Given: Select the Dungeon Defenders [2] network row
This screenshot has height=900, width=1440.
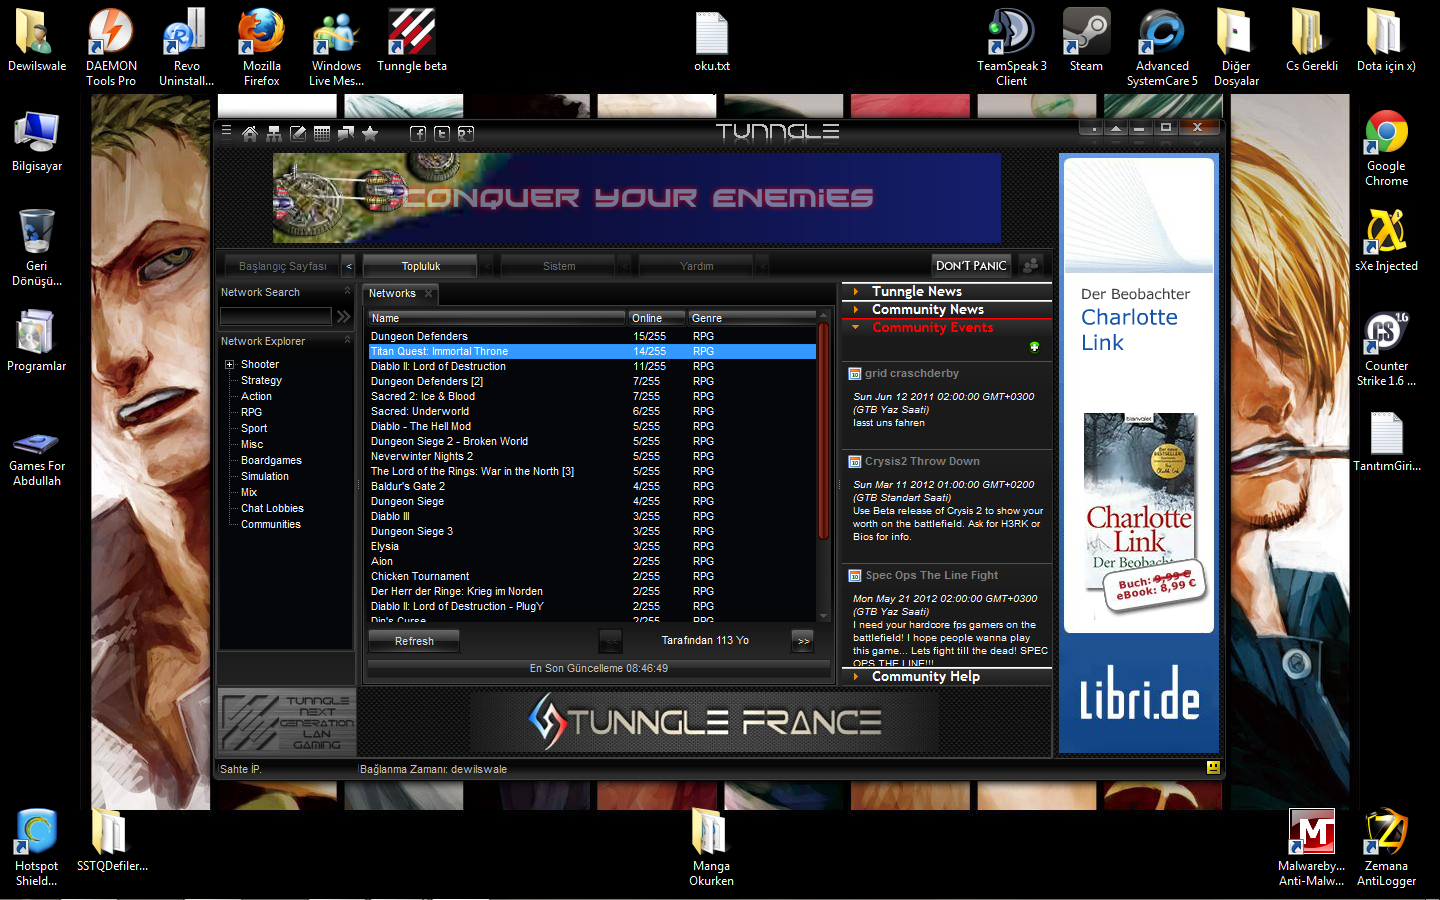Looking at the screenshot, I should (x=592, y=381).
